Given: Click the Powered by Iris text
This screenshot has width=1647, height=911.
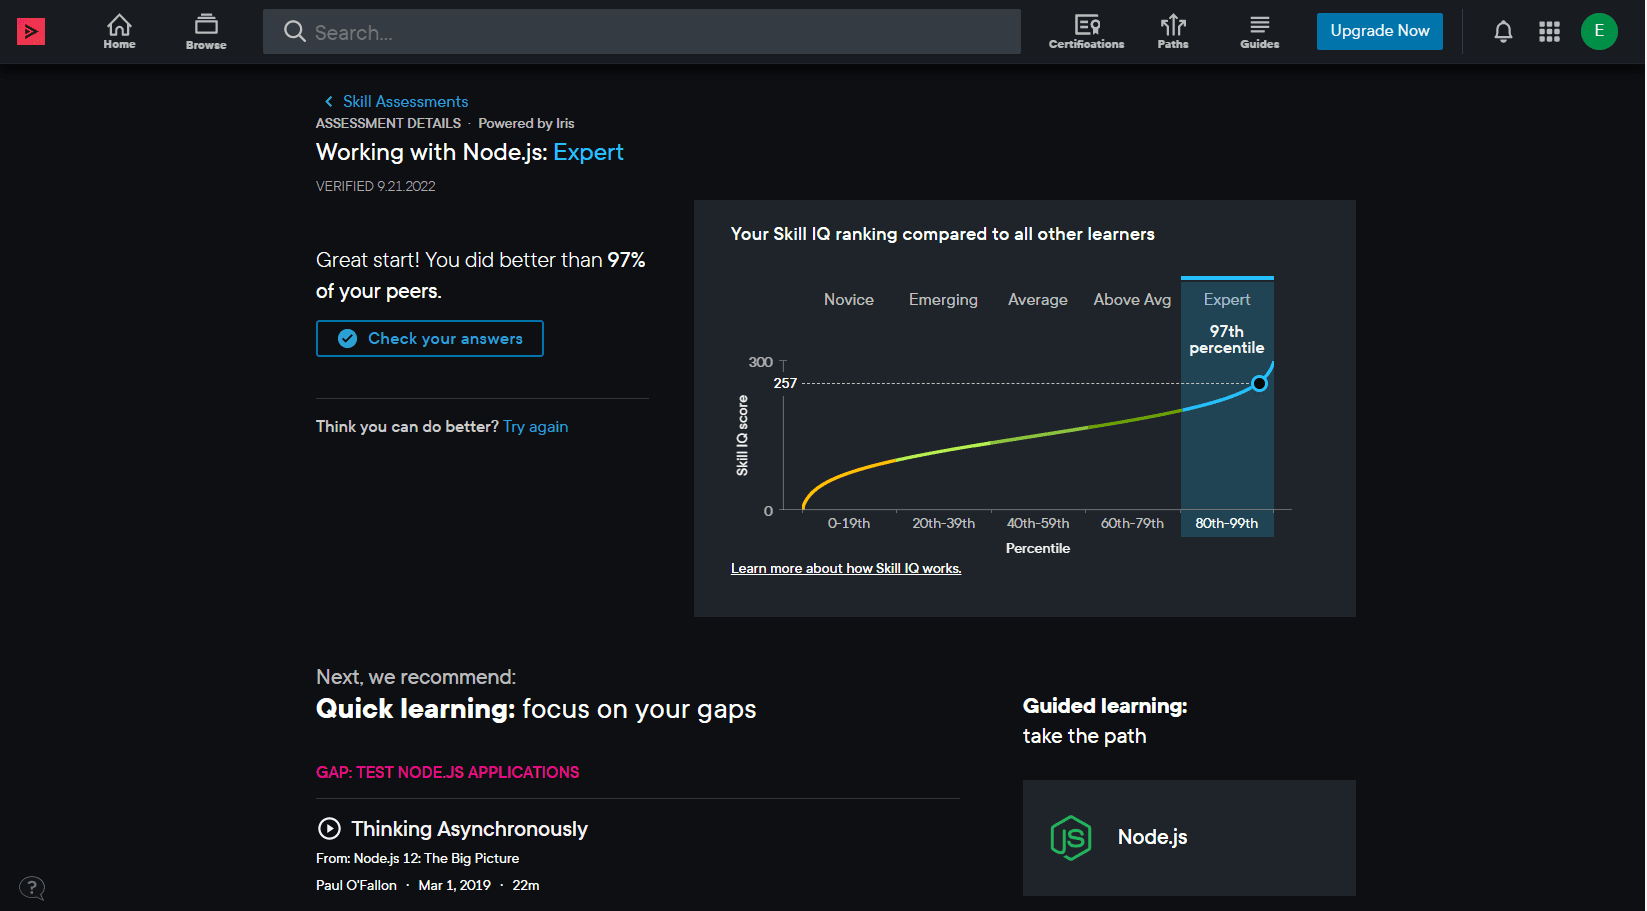Looking at the screenshot, I should (526, 123).
